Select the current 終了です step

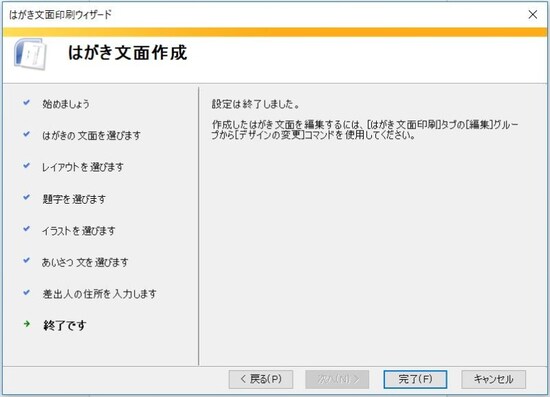(x=65, y=325)
